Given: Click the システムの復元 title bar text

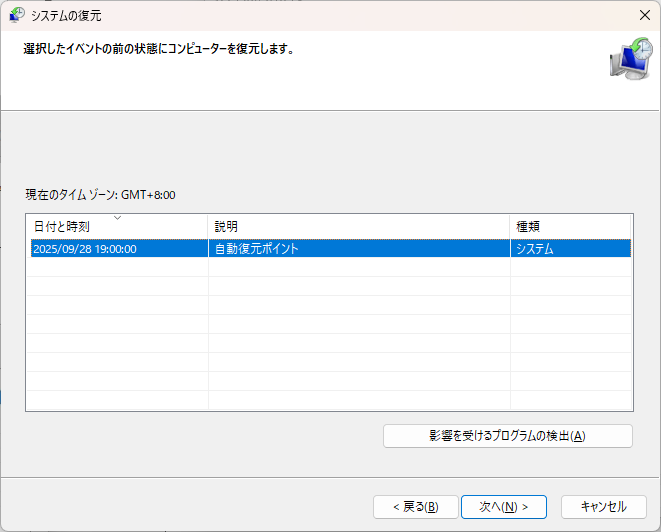Looking at the screenshot, I should point(67,15).
